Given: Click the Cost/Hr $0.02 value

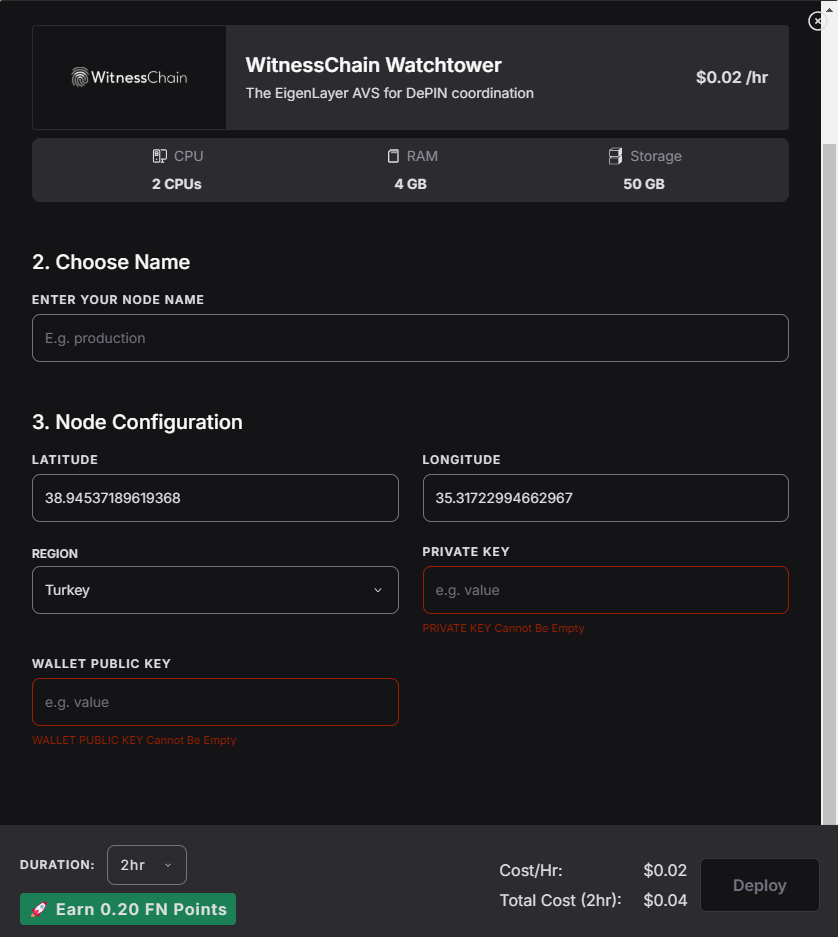Looking at the screenshot, I should 665,871.
